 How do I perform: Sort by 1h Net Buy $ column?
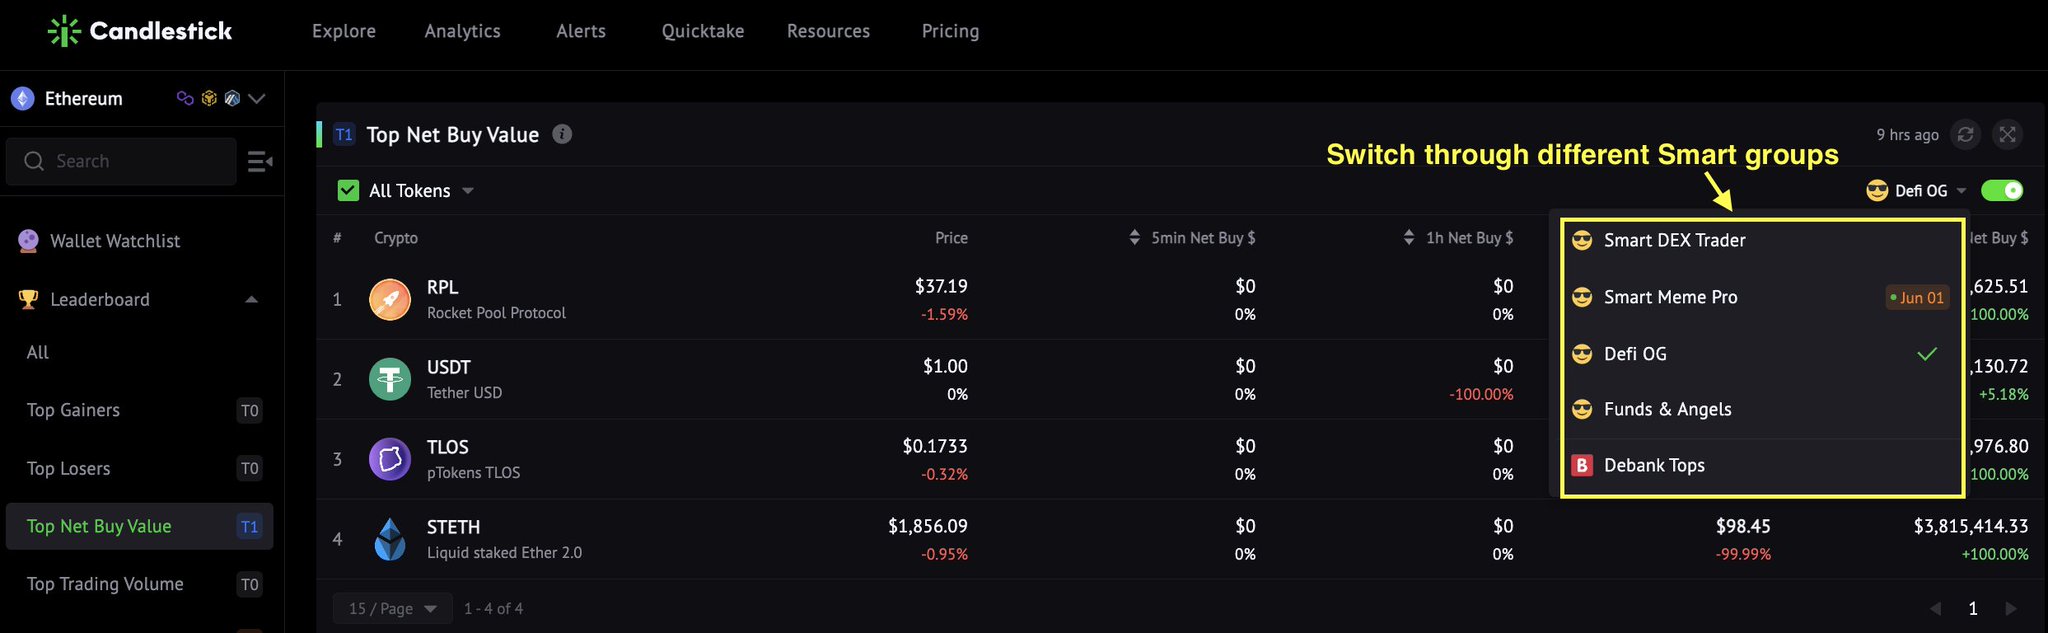[x=1458, y=238]
